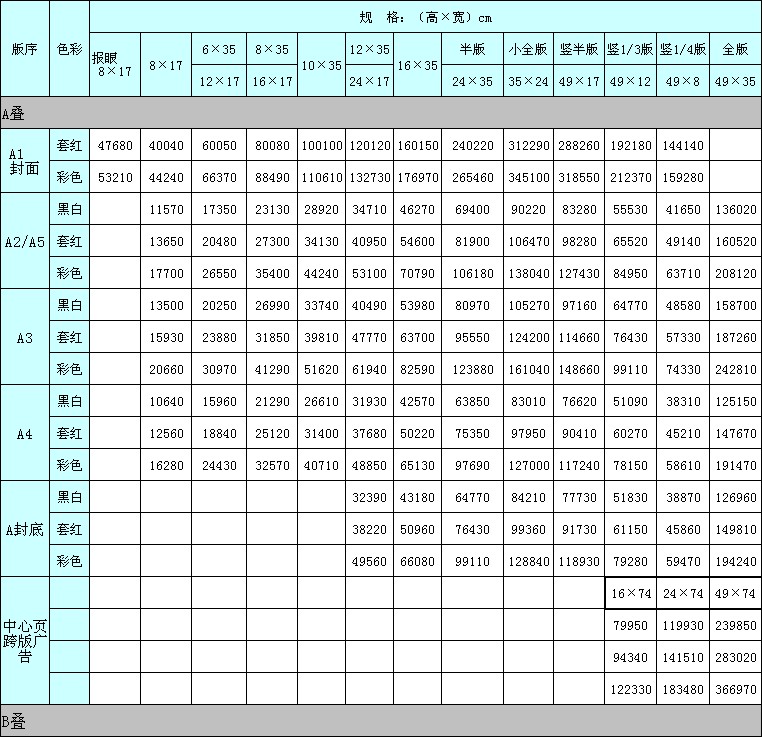
Task: Click the cell containing 11570
Action: [166, 209]
